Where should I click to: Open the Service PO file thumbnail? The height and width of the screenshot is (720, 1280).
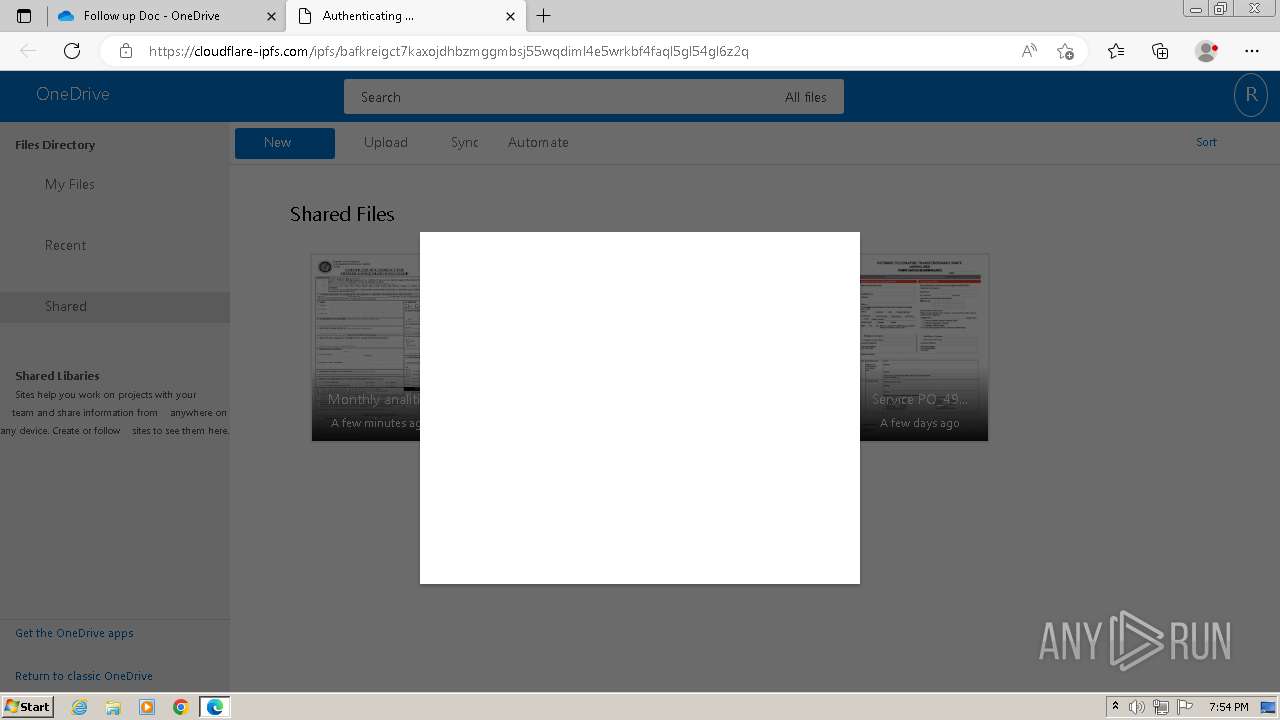point(924,347)
